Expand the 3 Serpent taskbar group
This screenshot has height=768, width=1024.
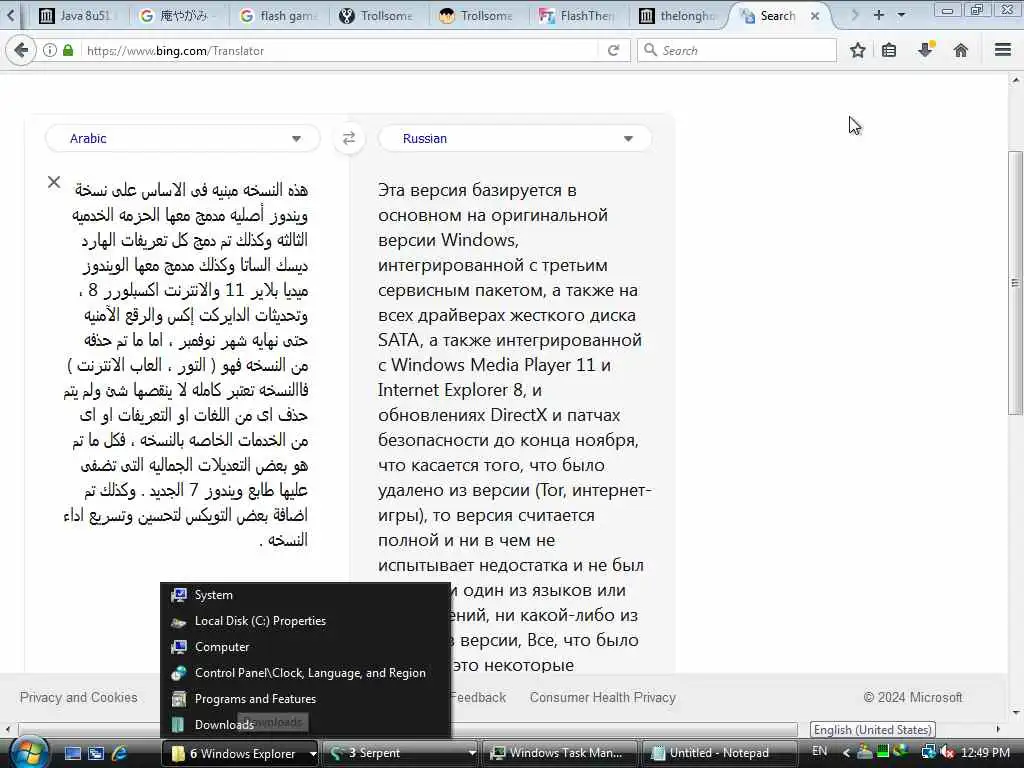[x=472, y=754]
